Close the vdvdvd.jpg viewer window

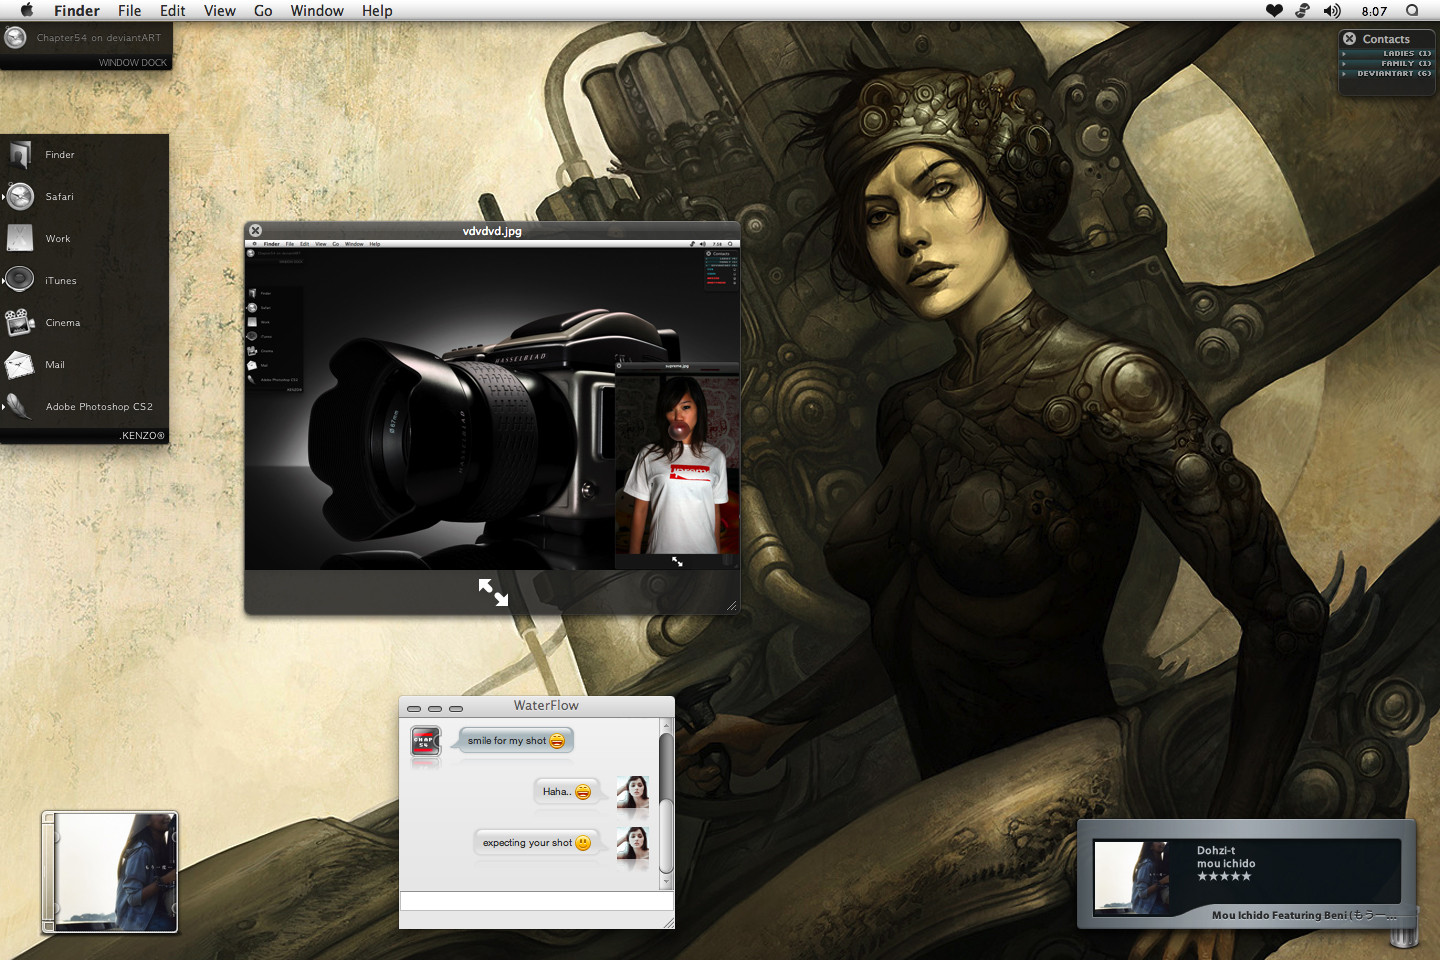tap(255, 230)
